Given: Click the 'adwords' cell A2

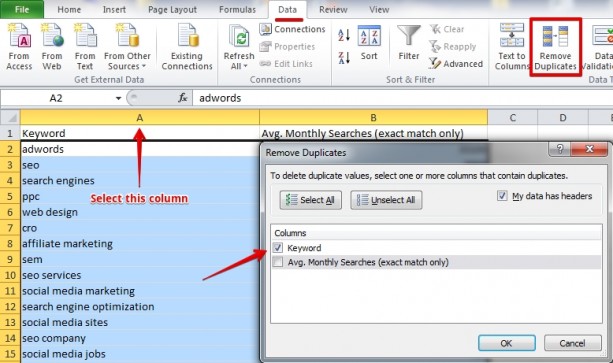Looking at the screenshot, I should click(140, 149).
